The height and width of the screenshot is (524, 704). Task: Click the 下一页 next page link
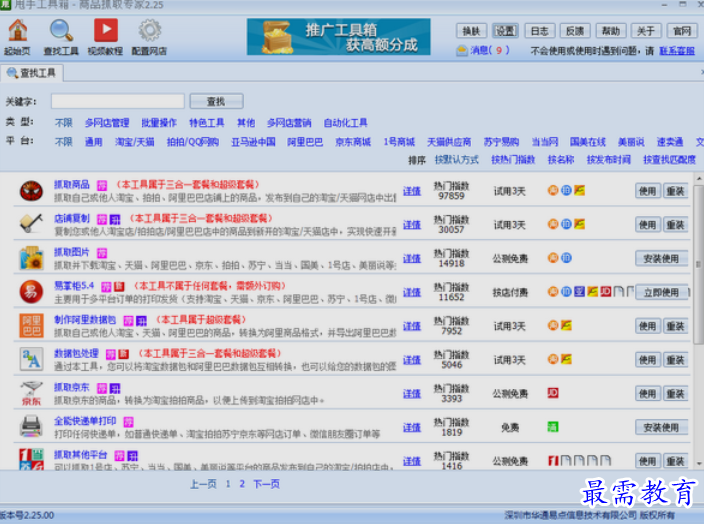click(266, 484)
